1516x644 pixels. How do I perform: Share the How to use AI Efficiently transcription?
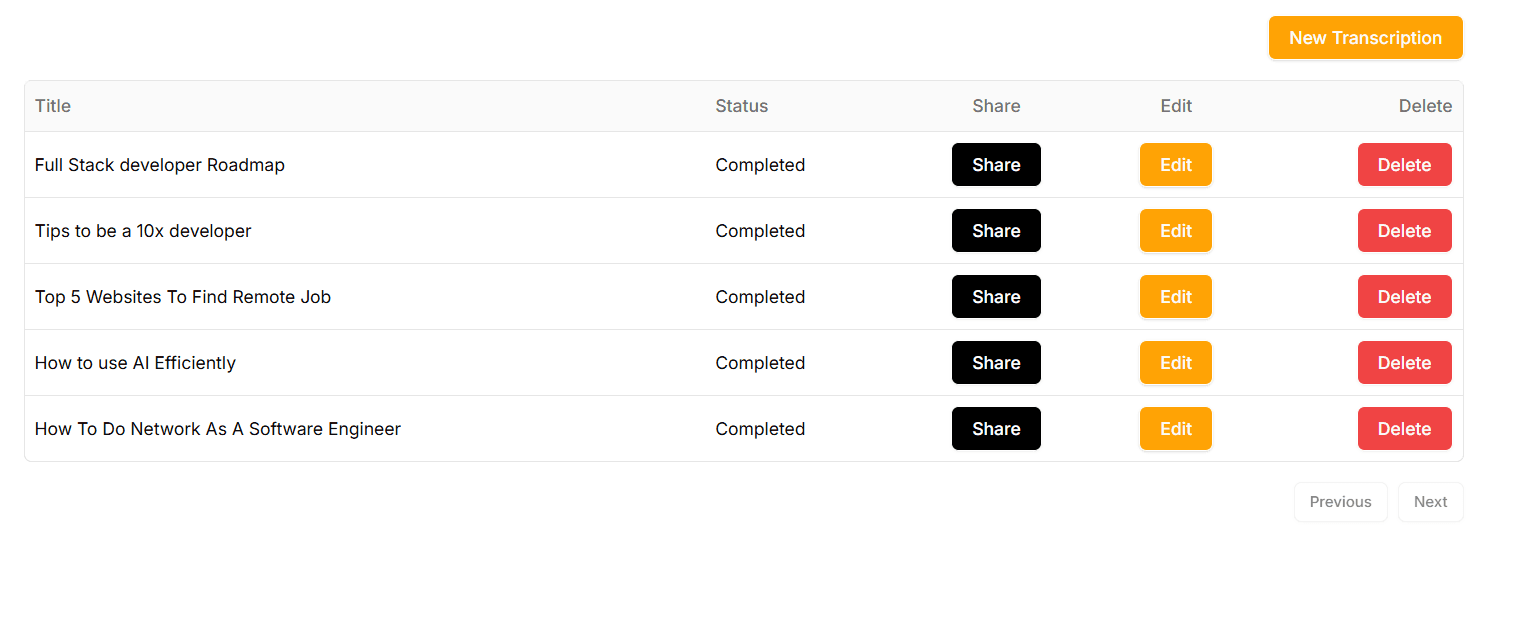pyautogui.click(x=996, y=362)
